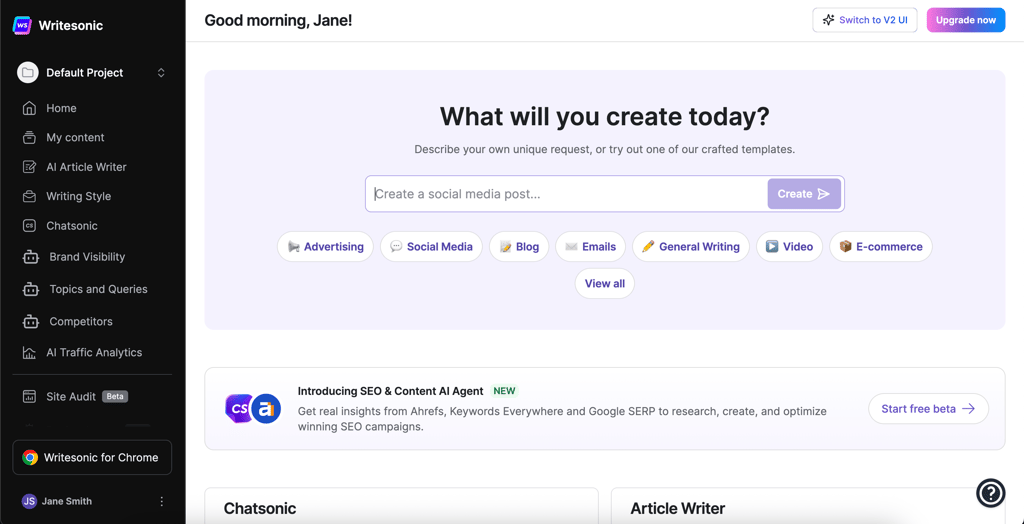
Task: Open the help question mark button
Action: click(990, 493)
